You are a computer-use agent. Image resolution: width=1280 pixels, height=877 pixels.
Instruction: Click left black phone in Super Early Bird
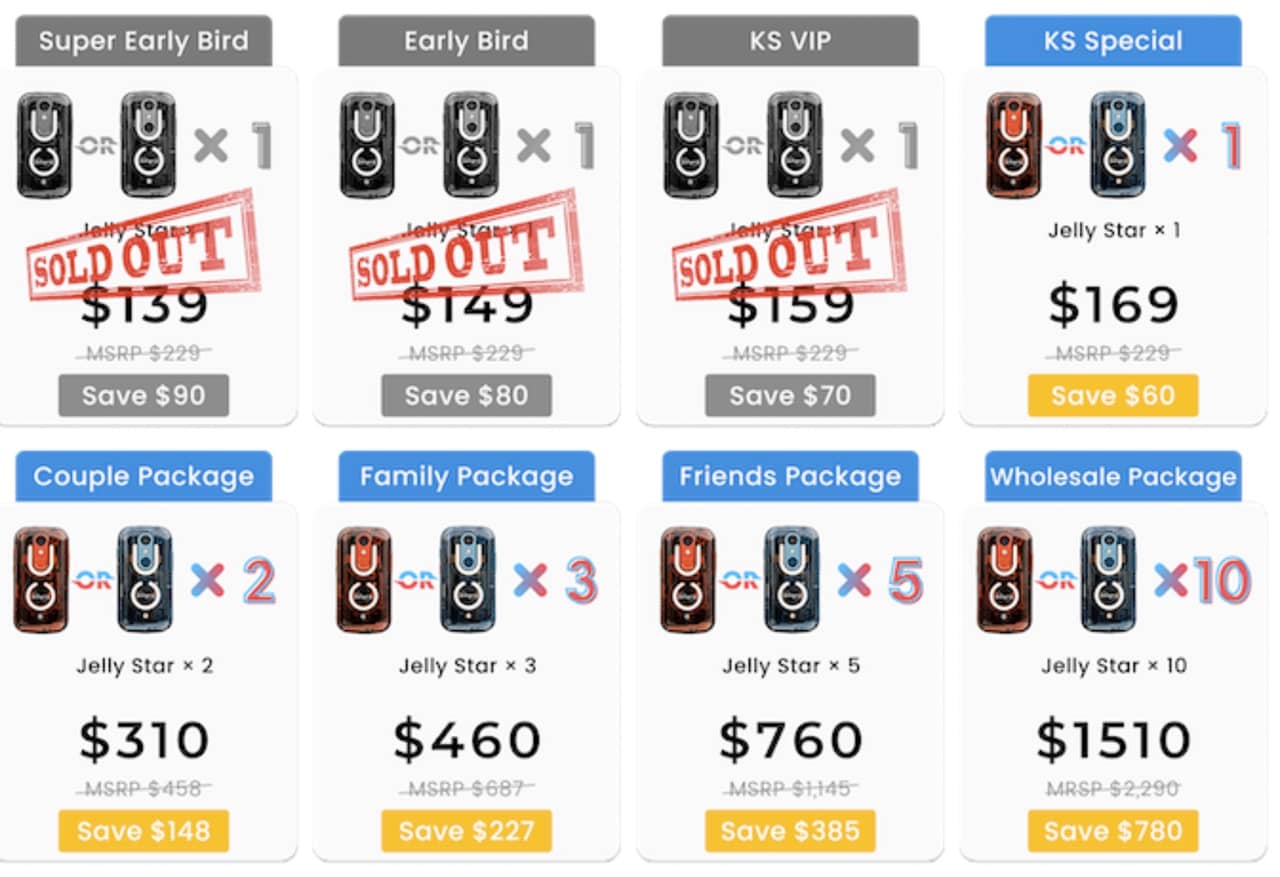tap(45, 146)
